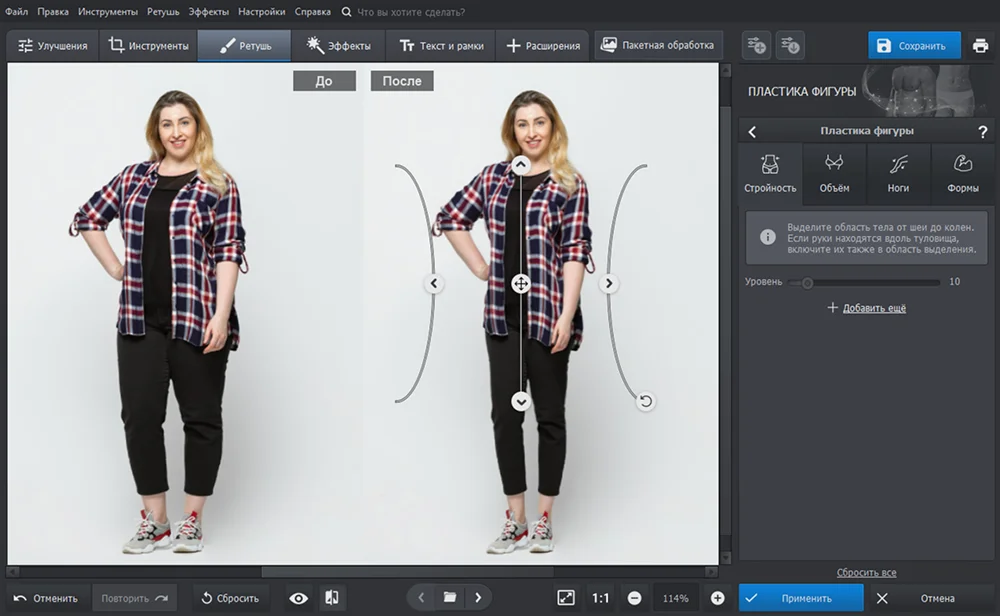Switch to the Улучшения tab
Screen dimensions: 1000x616
53,45
